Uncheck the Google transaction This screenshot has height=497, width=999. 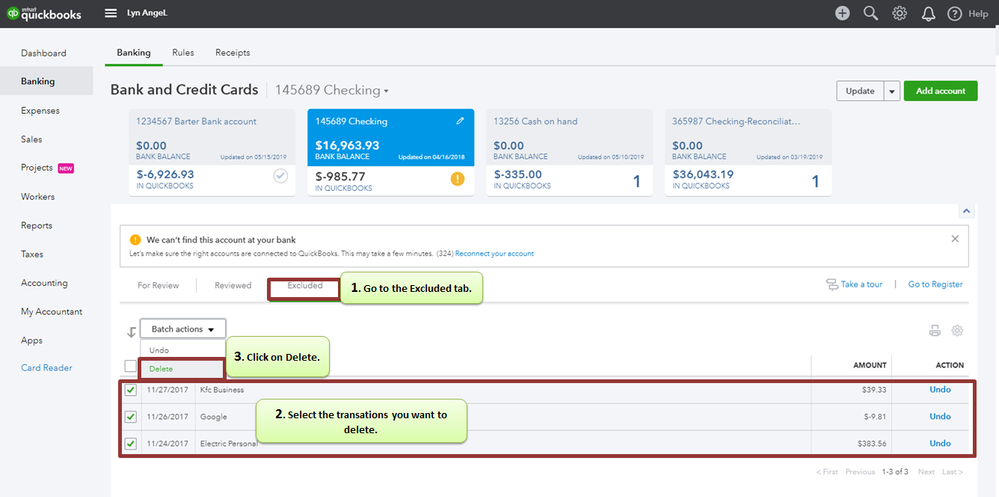130,417
